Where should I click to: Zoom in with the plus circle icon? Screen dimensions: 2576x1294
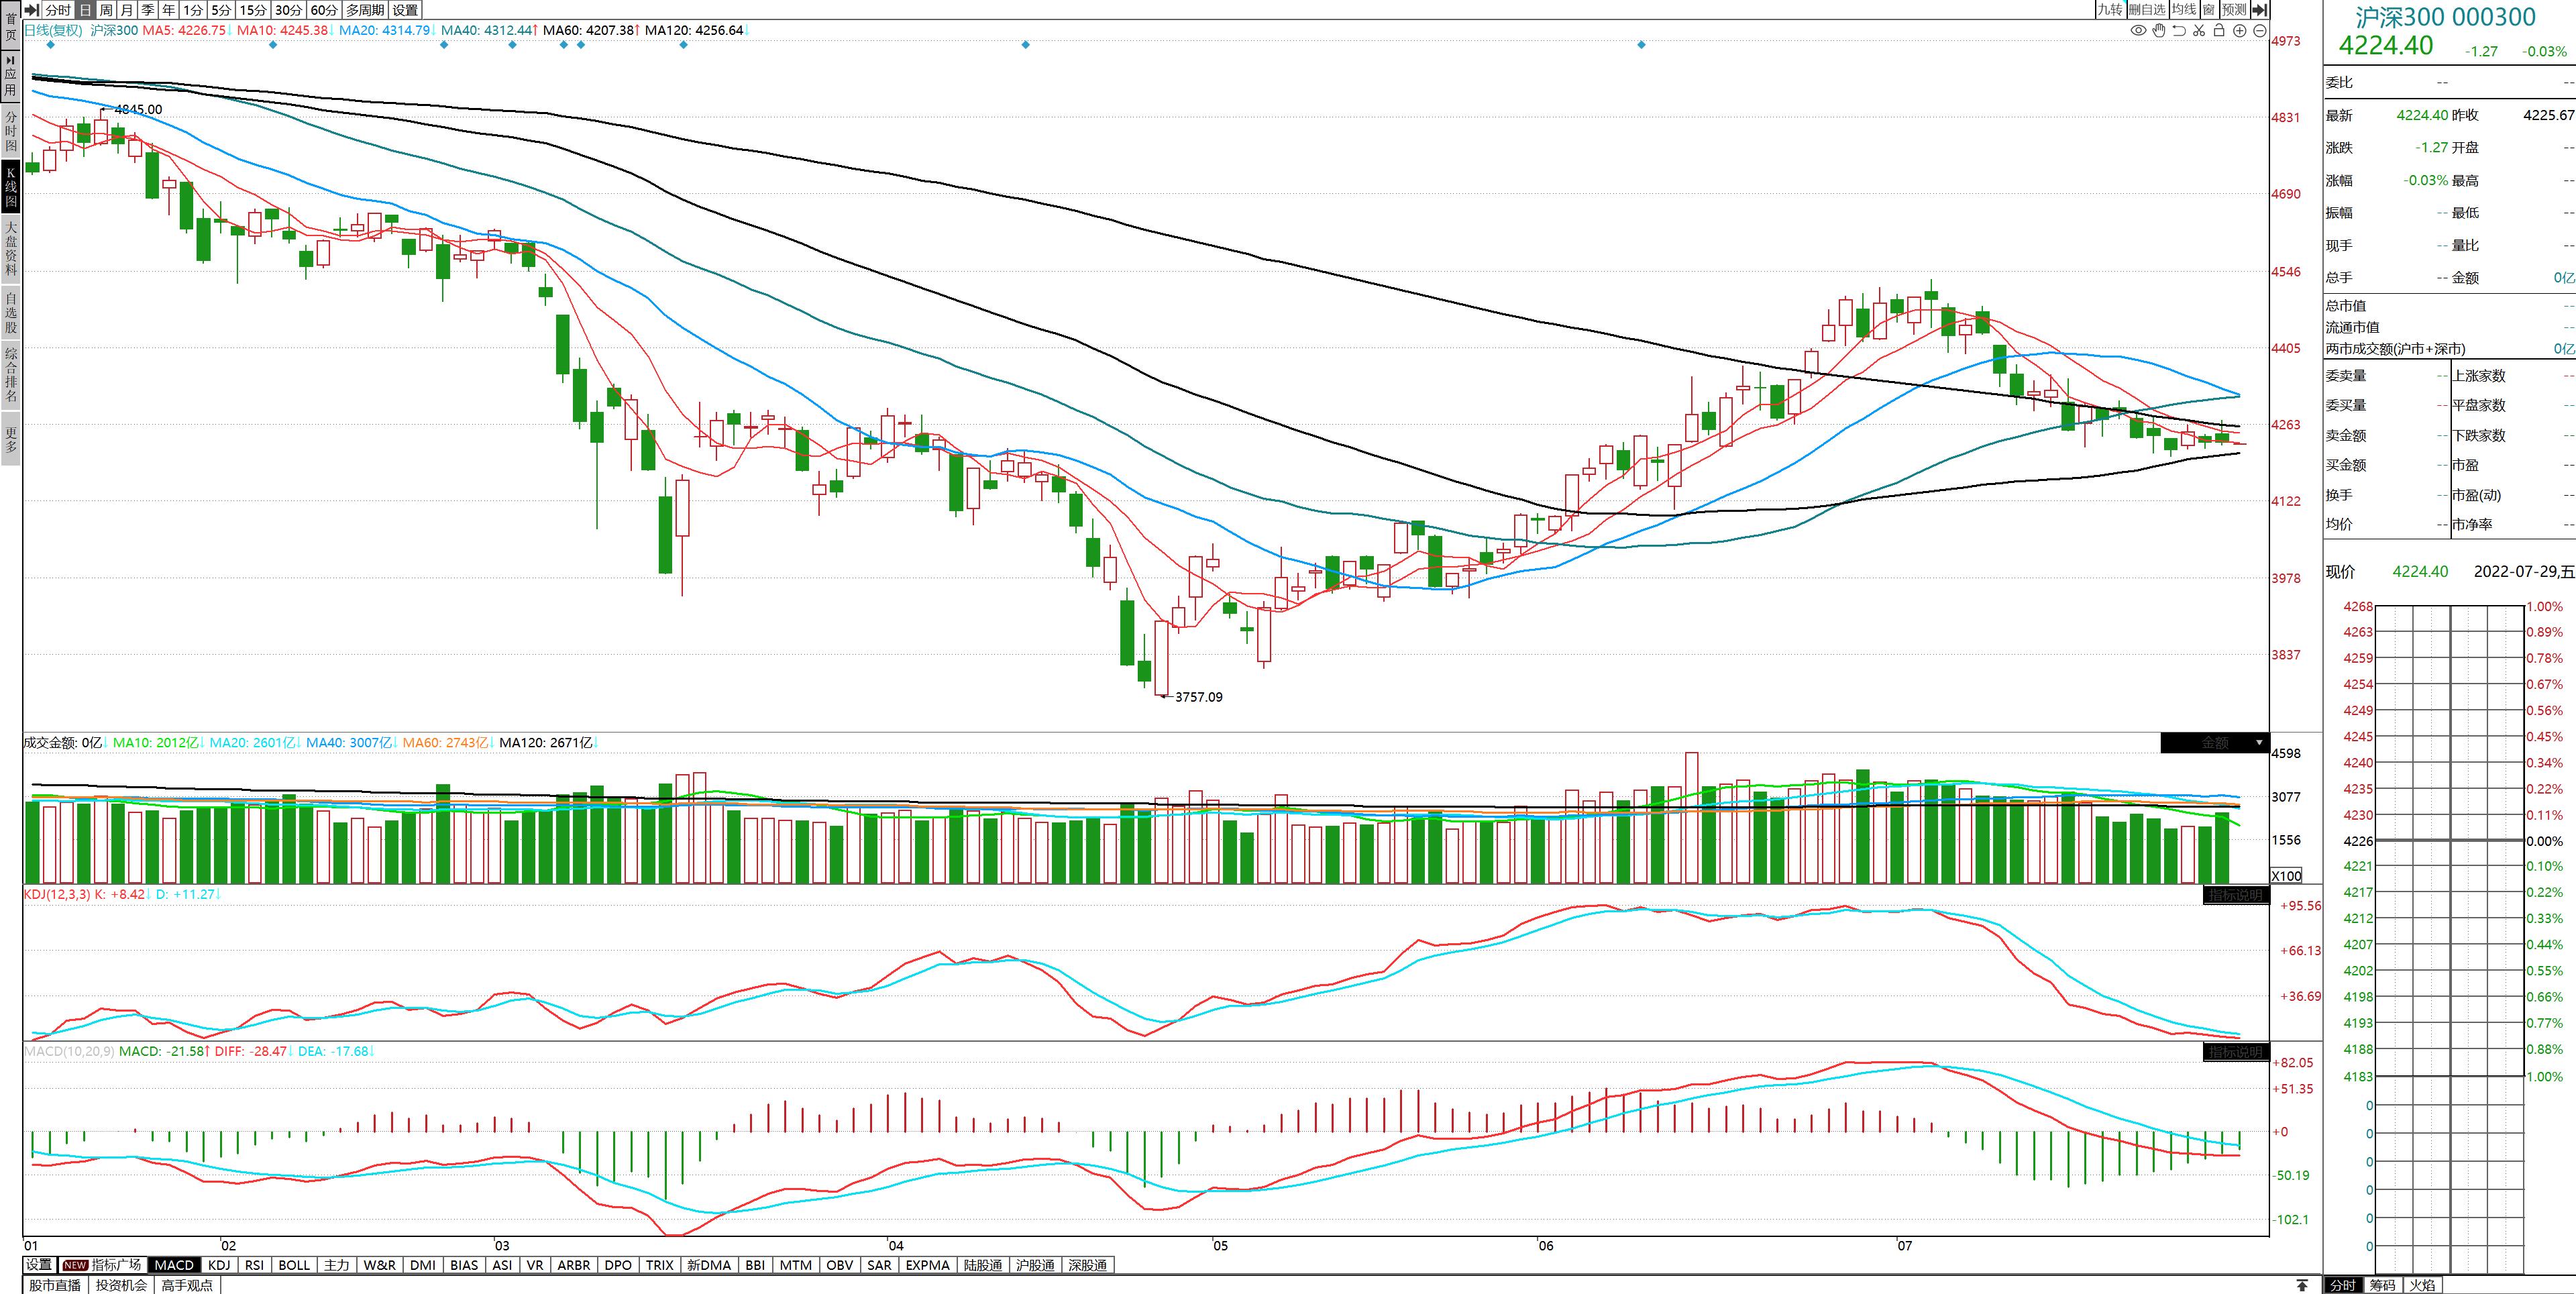point(2240,31)
